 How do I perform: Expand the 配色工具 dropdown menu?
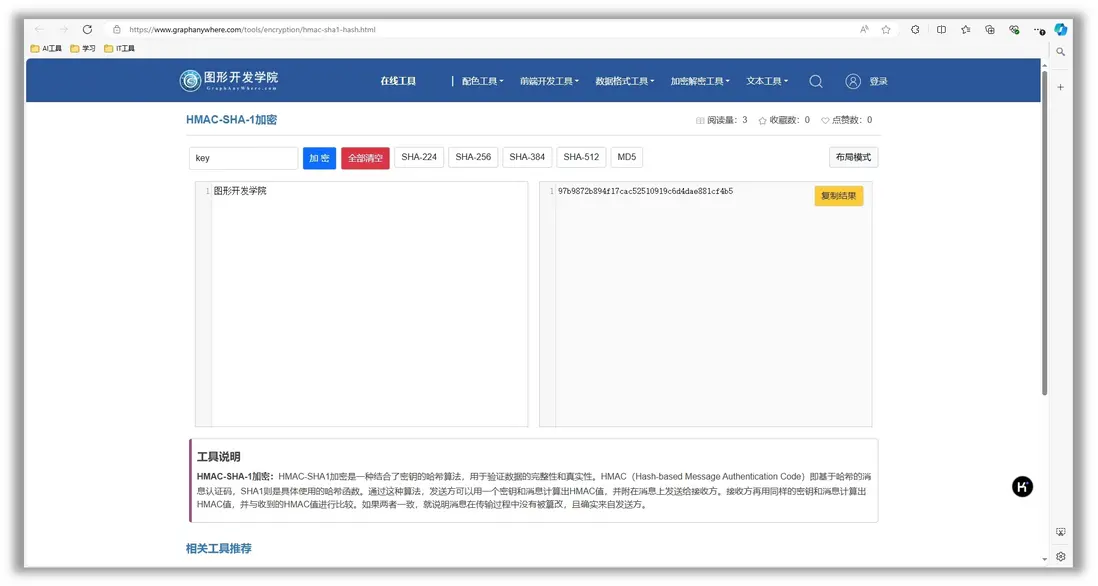[x=482, y=81]
